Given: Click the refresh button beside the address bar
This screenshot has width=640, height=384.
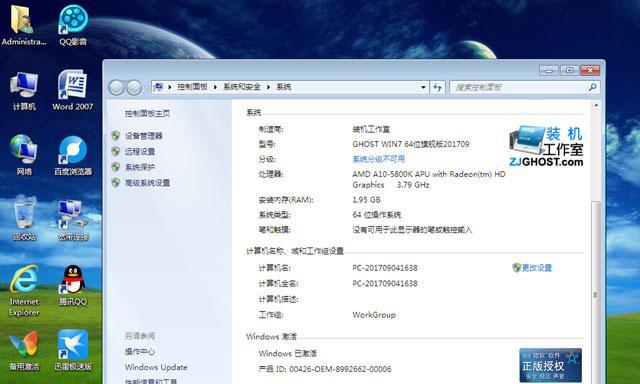Looking at the screenshot, I should coord(438,87).
